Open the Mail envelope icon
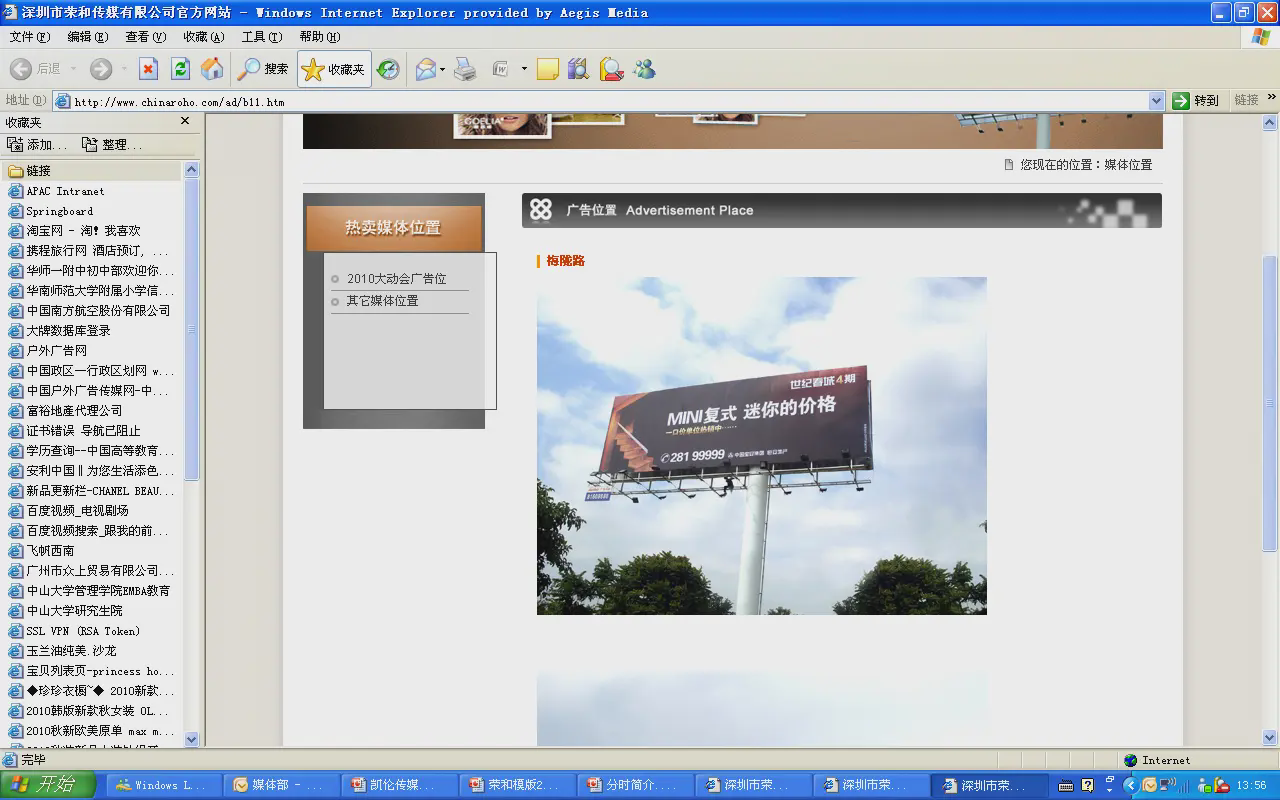This screenshot has height=800, width=1280. tap(425, 69)
